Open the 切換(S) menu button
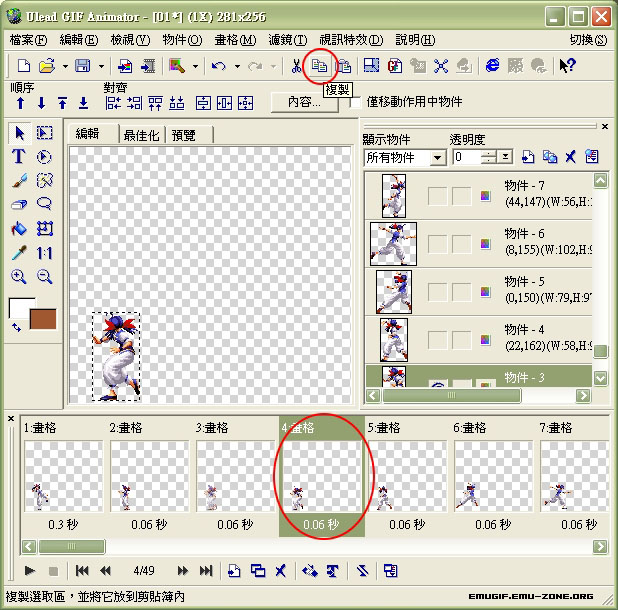Screen dimensions: 618x610 [588, 40]
